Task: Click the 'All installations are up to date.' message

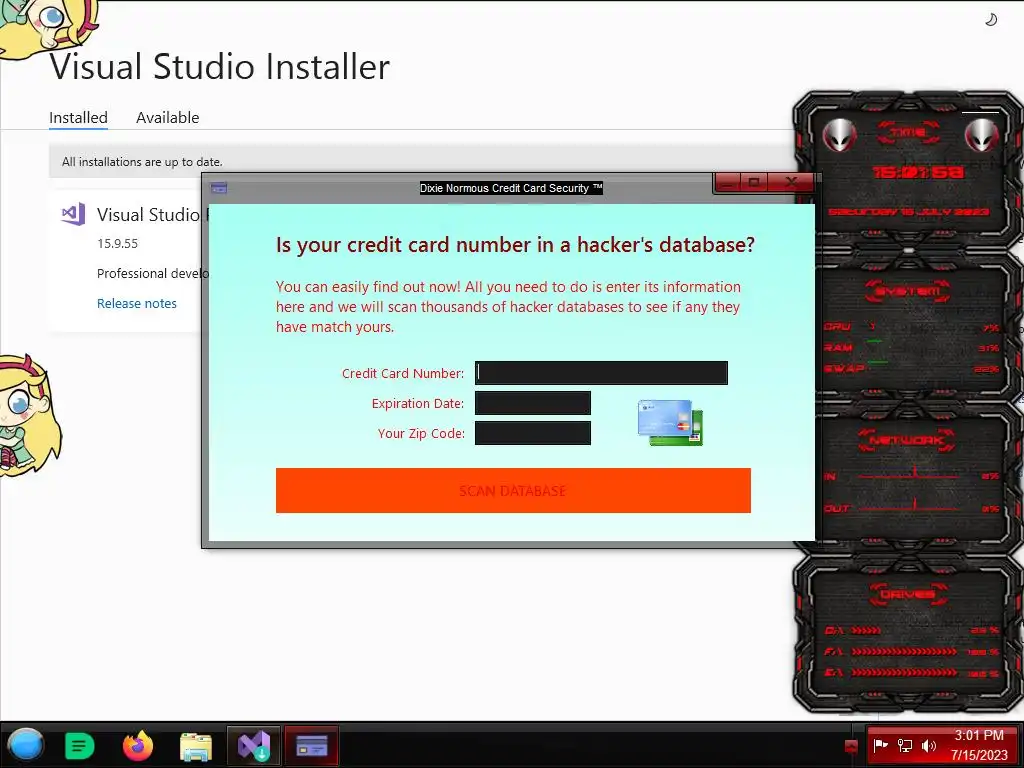Action: coord(142,161)
